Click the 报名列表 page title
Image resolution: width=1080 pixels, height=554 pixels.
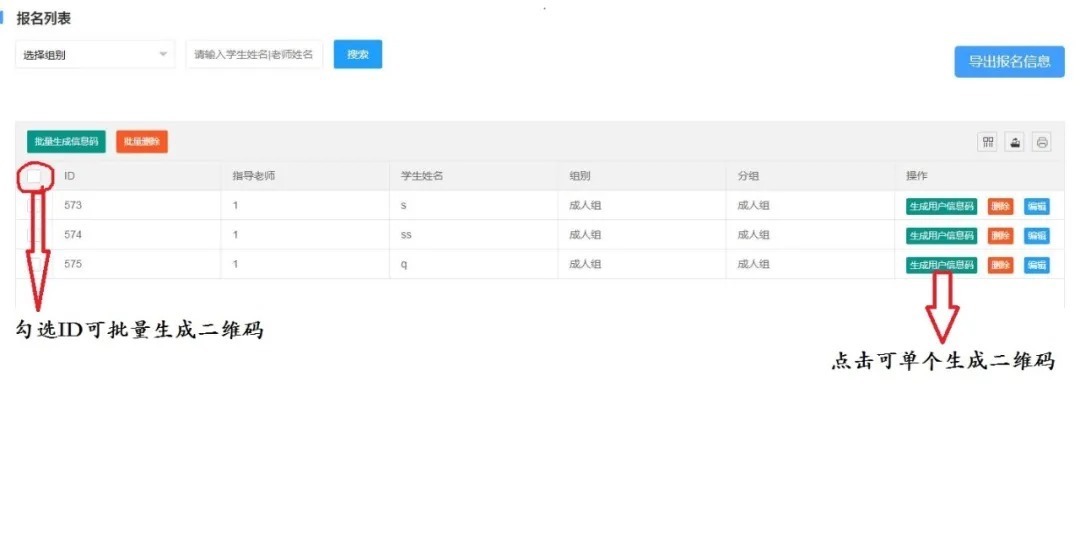point(43,19)
